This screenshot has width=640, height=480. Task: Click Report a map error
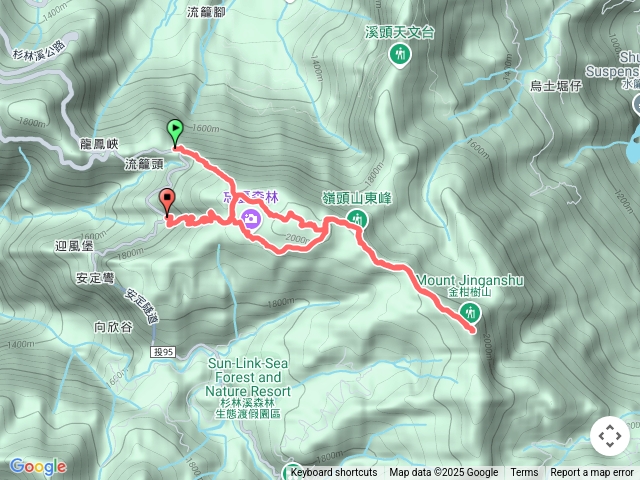pos(591,473)
